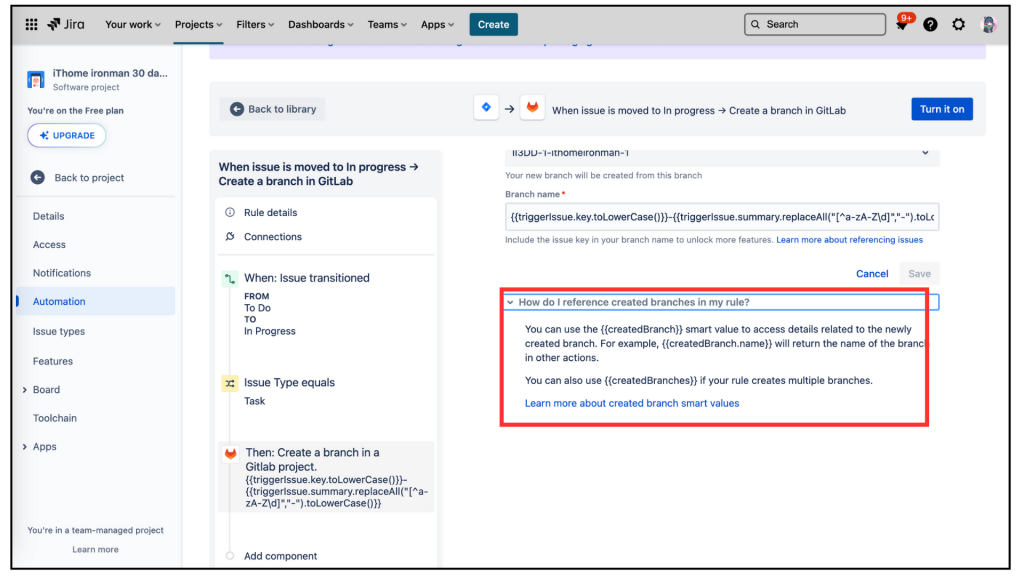Open Learn more about created branch smart values

632,404
